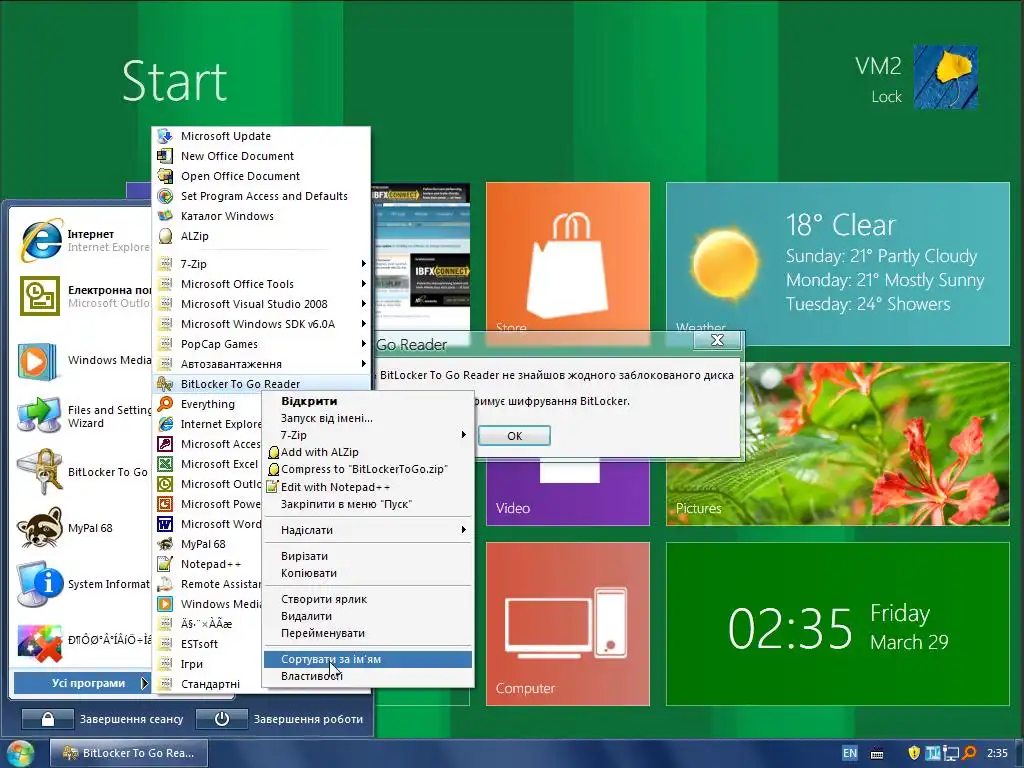Click OK in BitLocker dialog
Screen dimensions: 1024x768
pyautogui.click(x=515, y=436)
